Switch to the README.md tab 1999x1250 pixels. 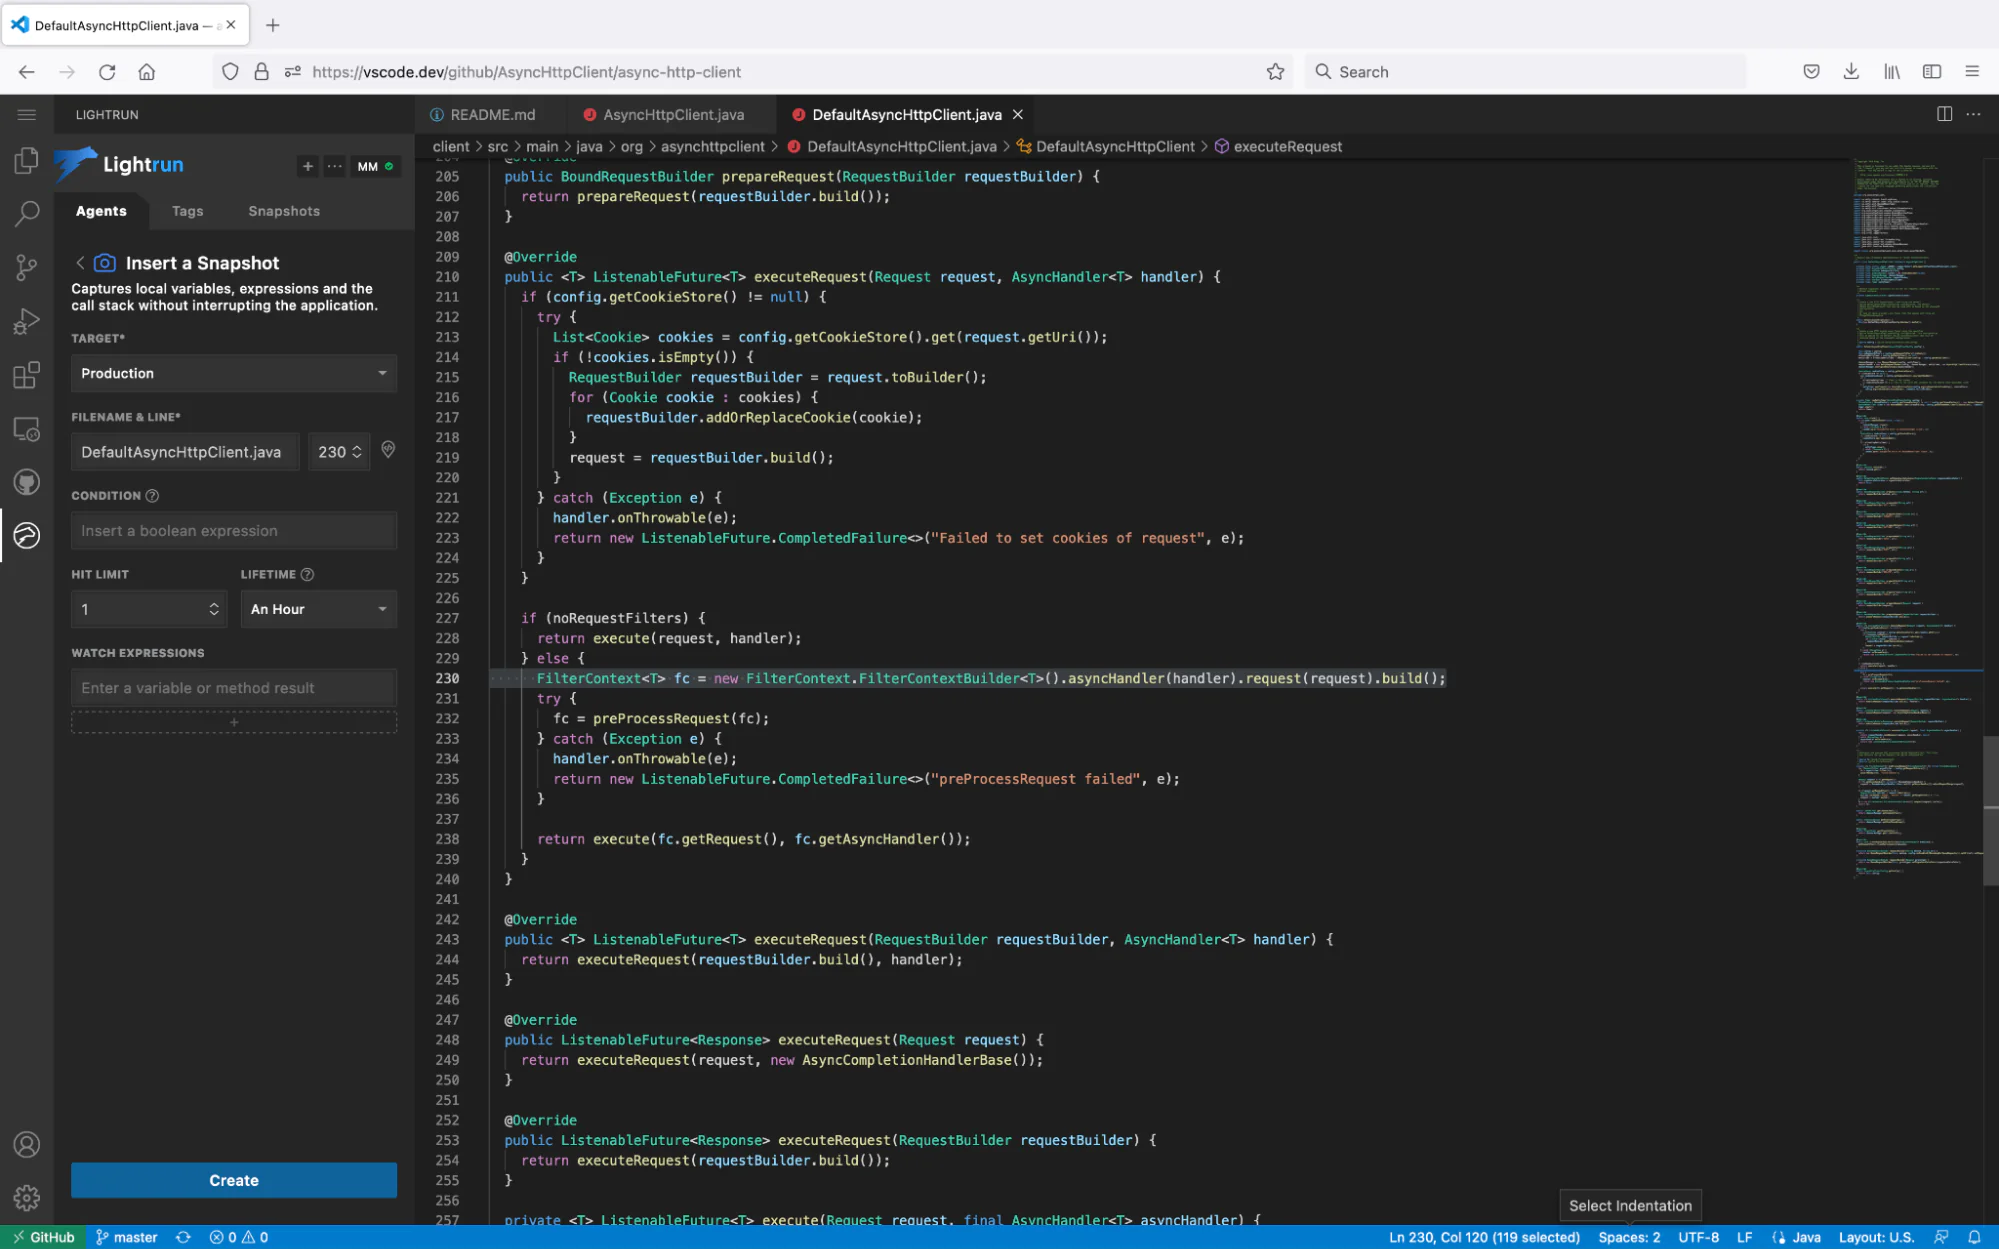point(489,114)
